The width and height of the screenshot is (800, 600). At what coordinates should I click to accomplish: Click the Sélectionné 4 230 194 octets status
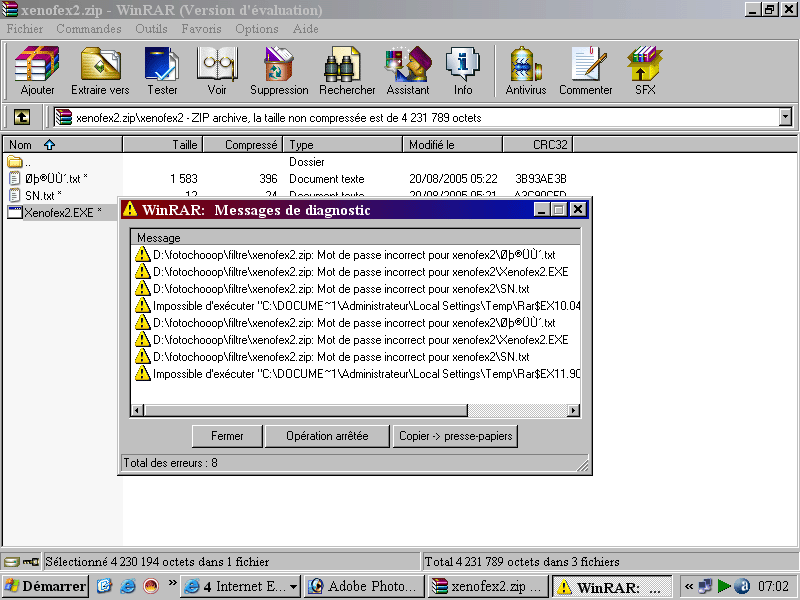[157, 562]
